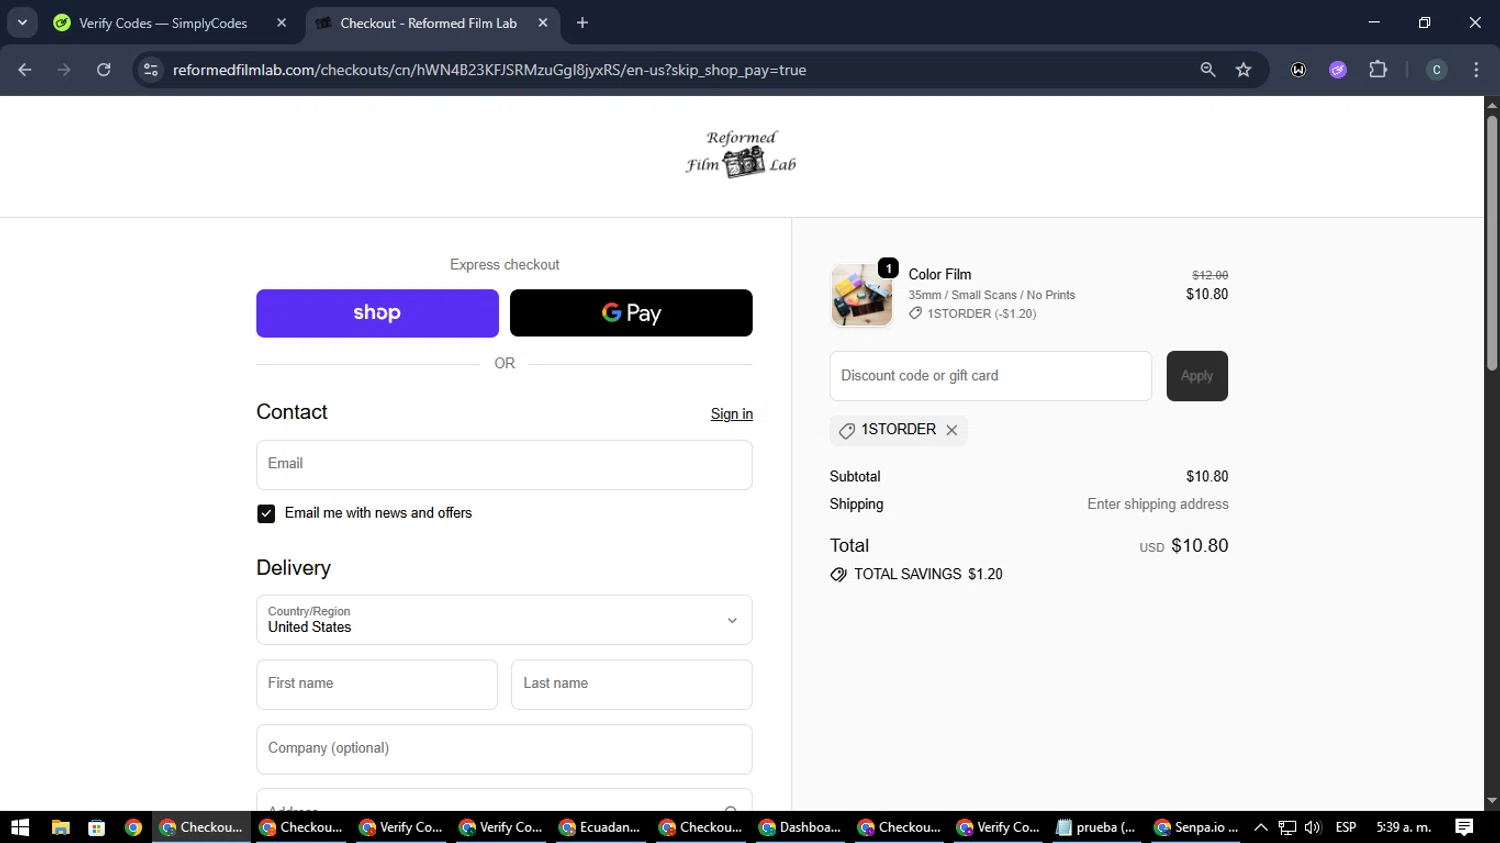Click the Sign in link

pos(732,414)
